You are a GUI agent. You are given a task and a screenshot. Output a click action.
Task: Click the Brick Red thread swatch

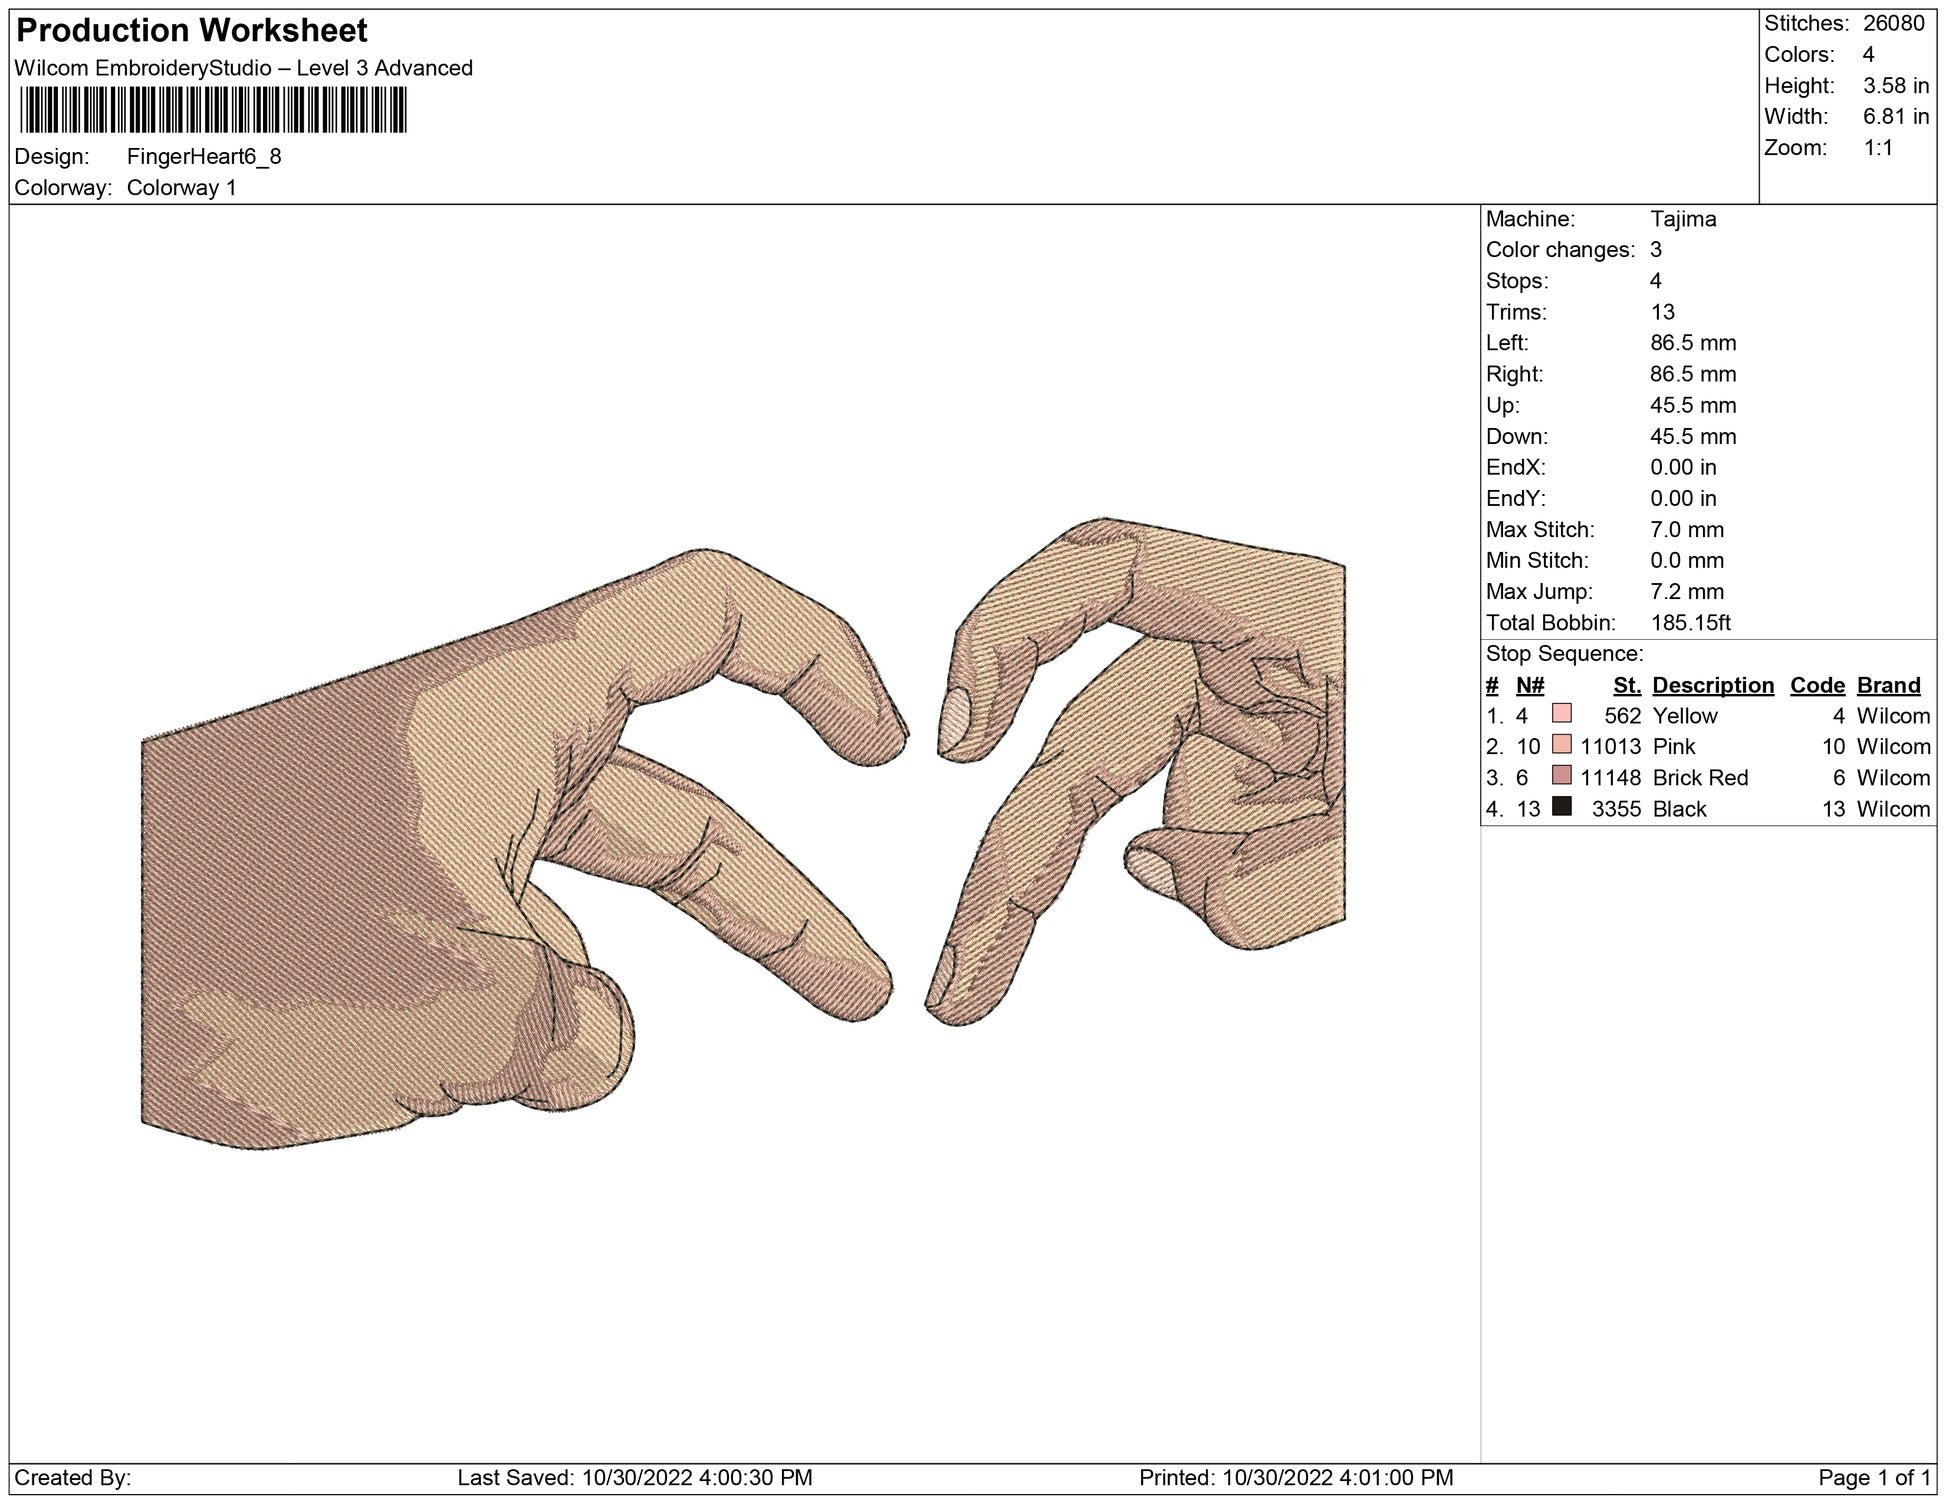pos(1561,776)
